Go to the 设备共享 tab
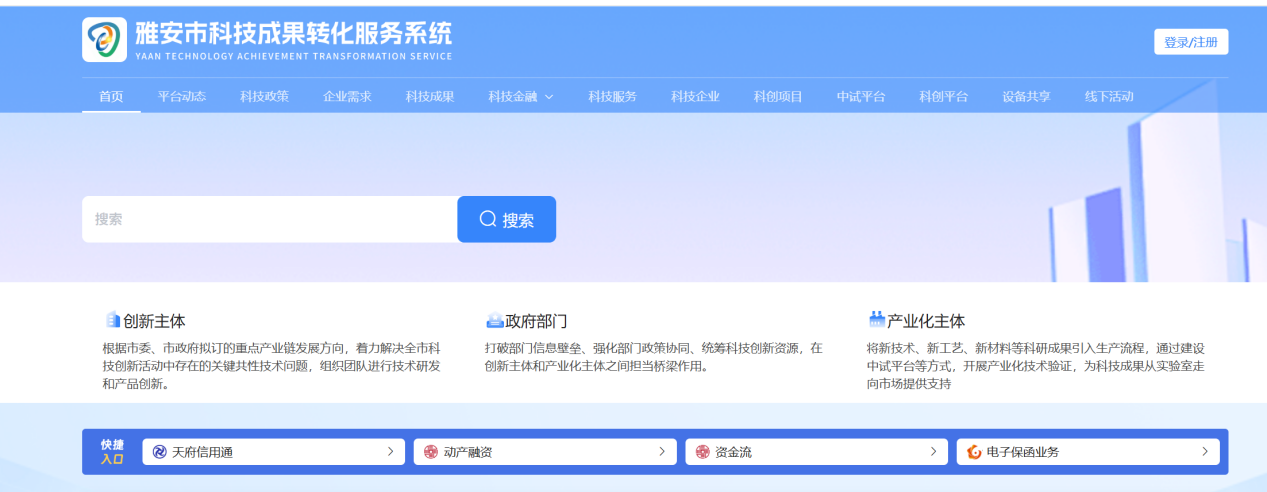The image size is (1267, 492). tap(1026, 97)
